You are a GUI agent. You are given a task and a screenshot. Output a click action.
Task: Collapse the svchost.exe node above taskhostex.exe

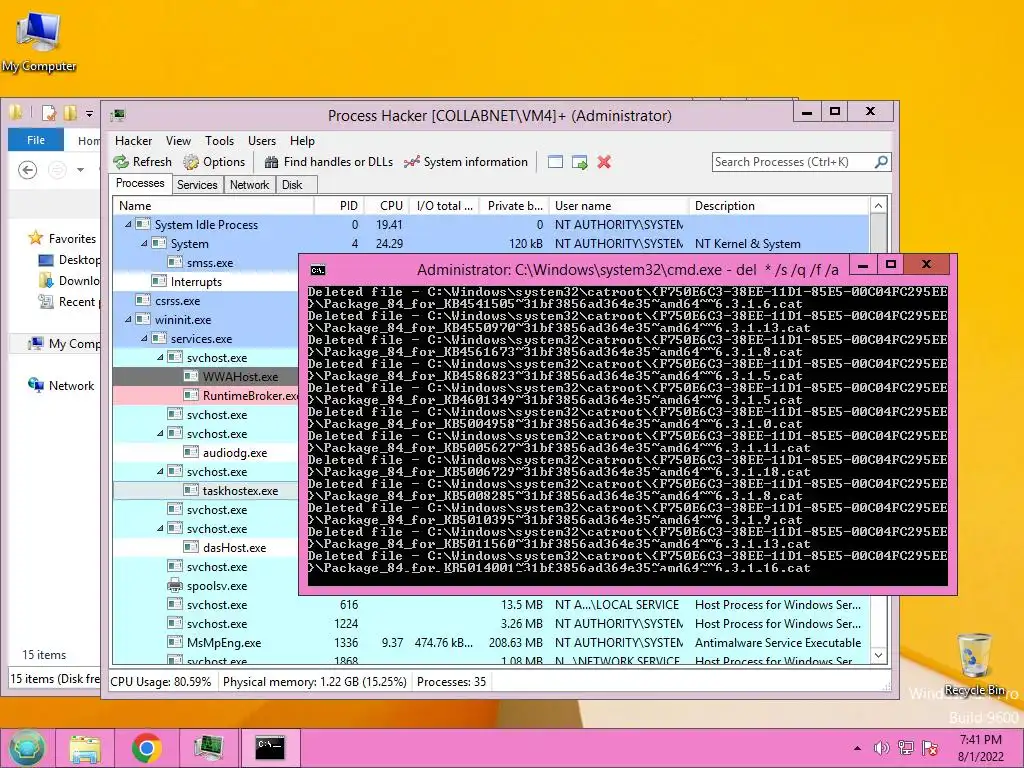pos(160,472)
